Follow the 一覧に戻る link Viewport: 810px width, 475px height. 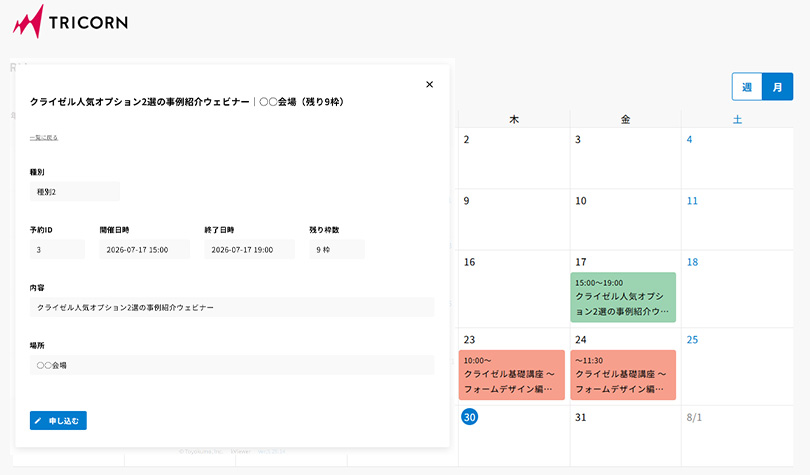pyautogui.click(x=44, y=138)
